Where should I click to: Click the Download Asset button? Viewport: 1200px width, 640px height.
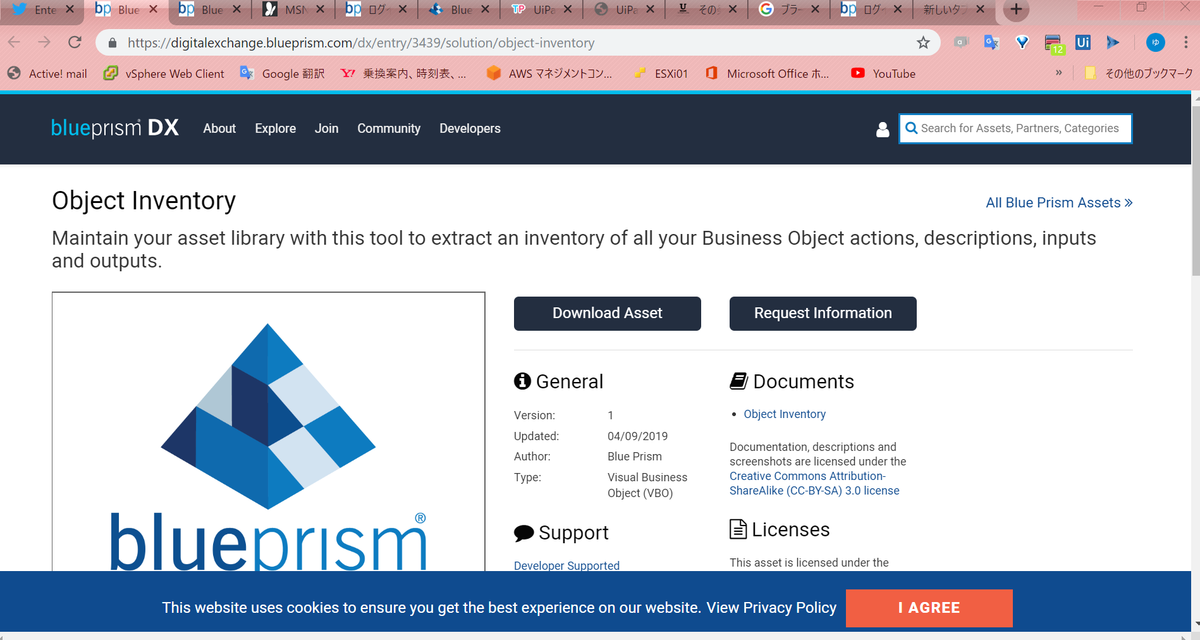[x=607, y=313]
